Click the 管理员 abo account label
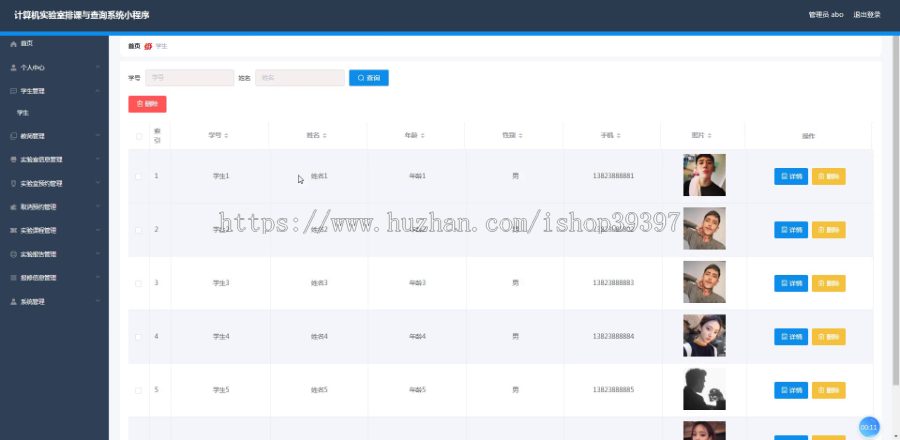This screenshot has width=900, height=440. (x=825, y=15)
